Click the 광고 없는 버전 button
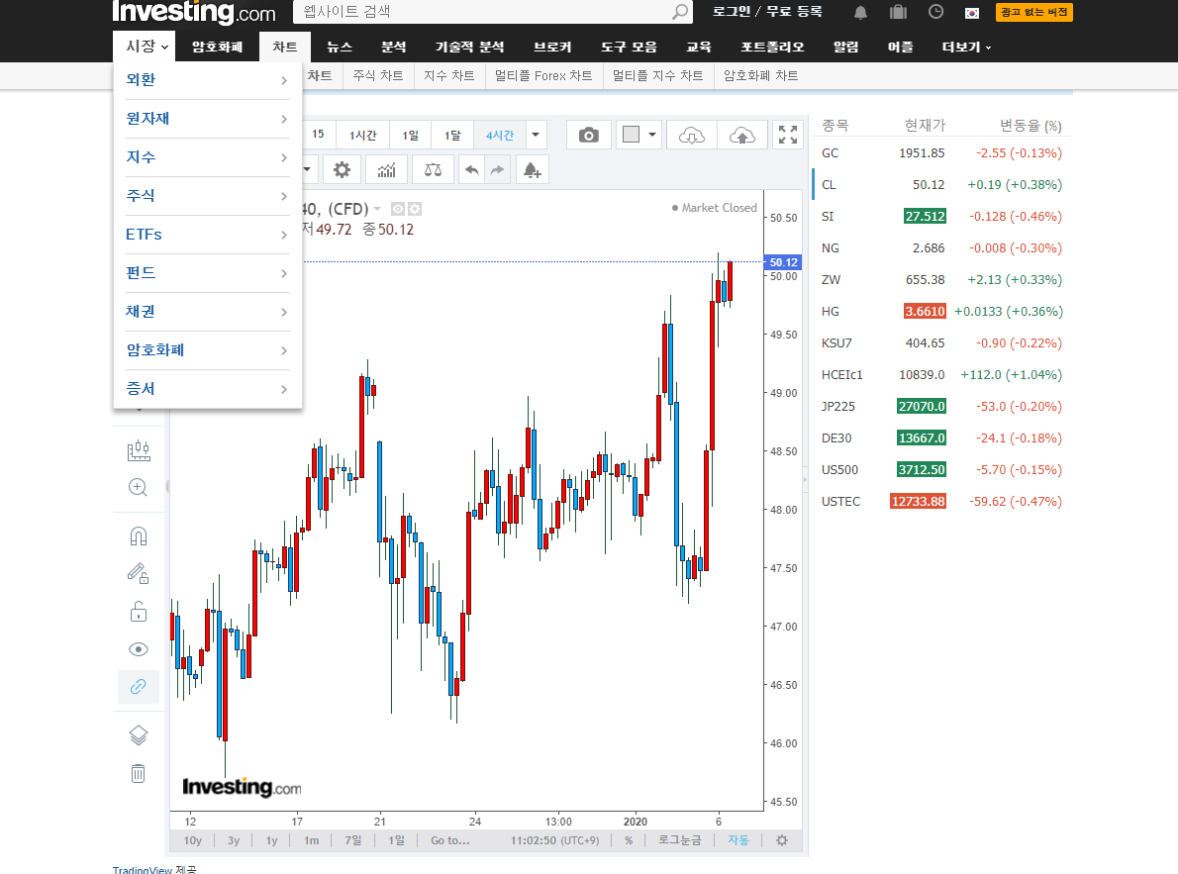1178x874 pixels. [x=1034, y=12]
